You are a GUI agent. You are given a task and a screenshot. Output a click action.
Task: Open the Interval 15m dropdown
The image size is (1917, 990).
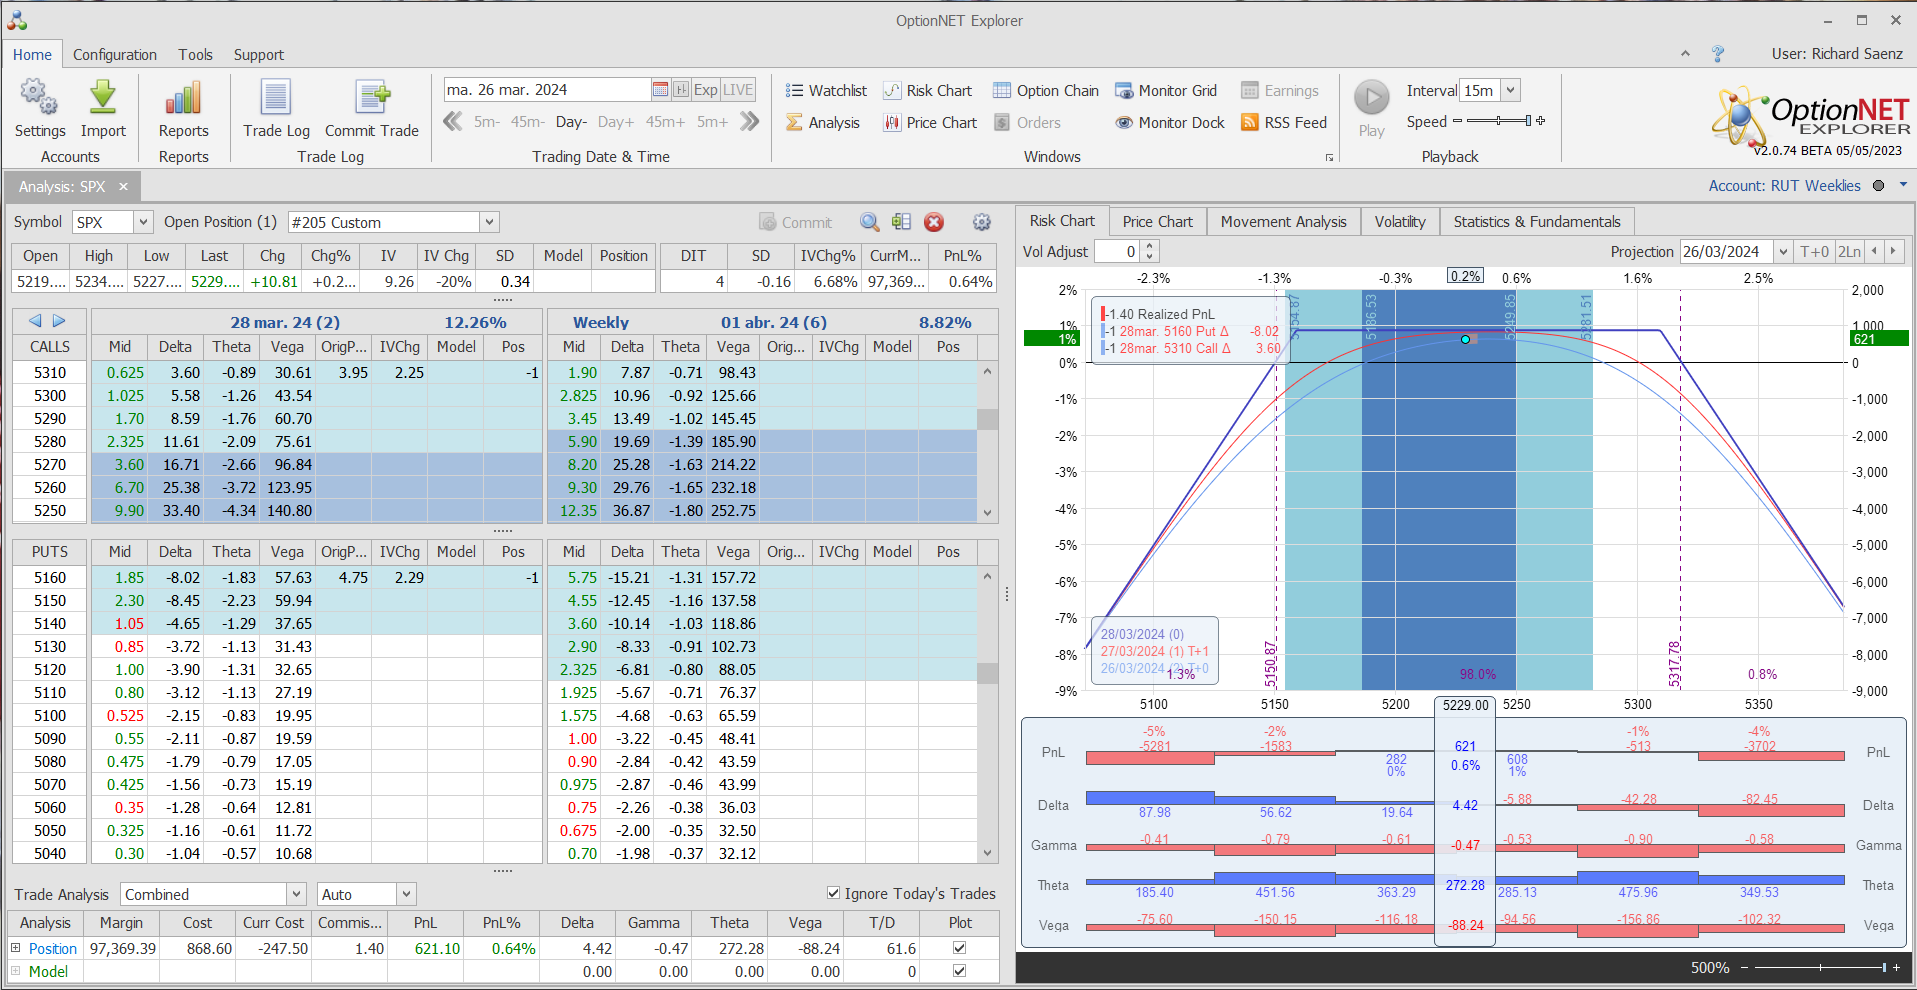click(1510, 91)
